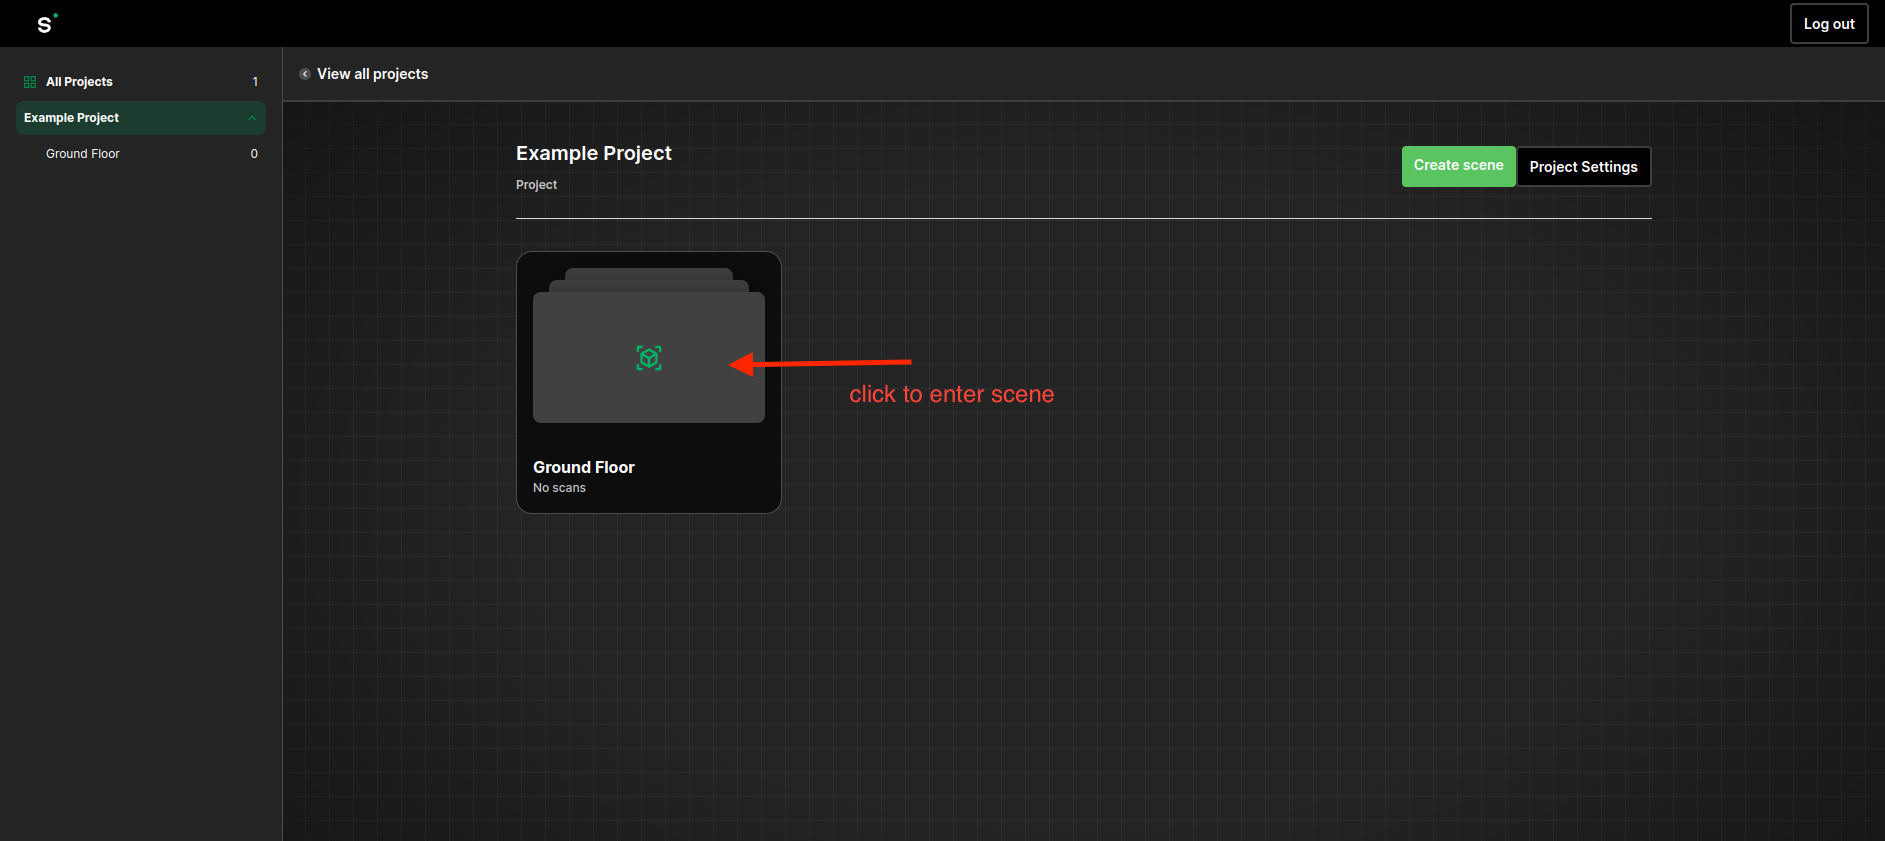
Task: Click the All Projects grid icon
Action: pyautogui.click(x=30, y=82)
